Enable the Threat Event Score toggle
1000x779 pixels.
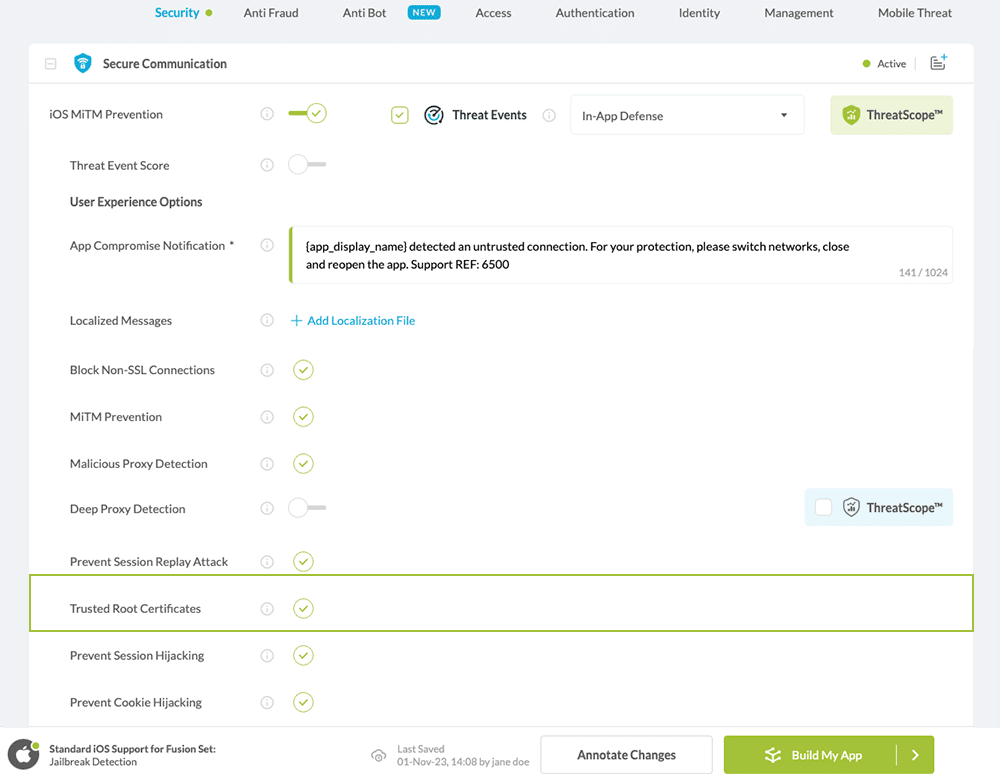(x=307, y=165)
